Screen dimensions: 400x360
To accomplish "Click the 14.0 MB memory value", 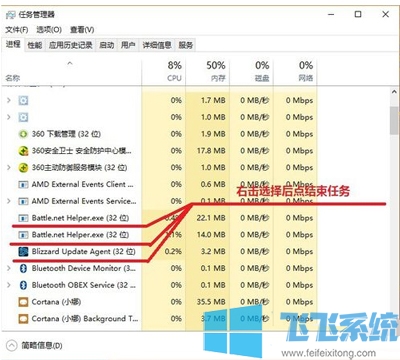I will pos(211,235).
